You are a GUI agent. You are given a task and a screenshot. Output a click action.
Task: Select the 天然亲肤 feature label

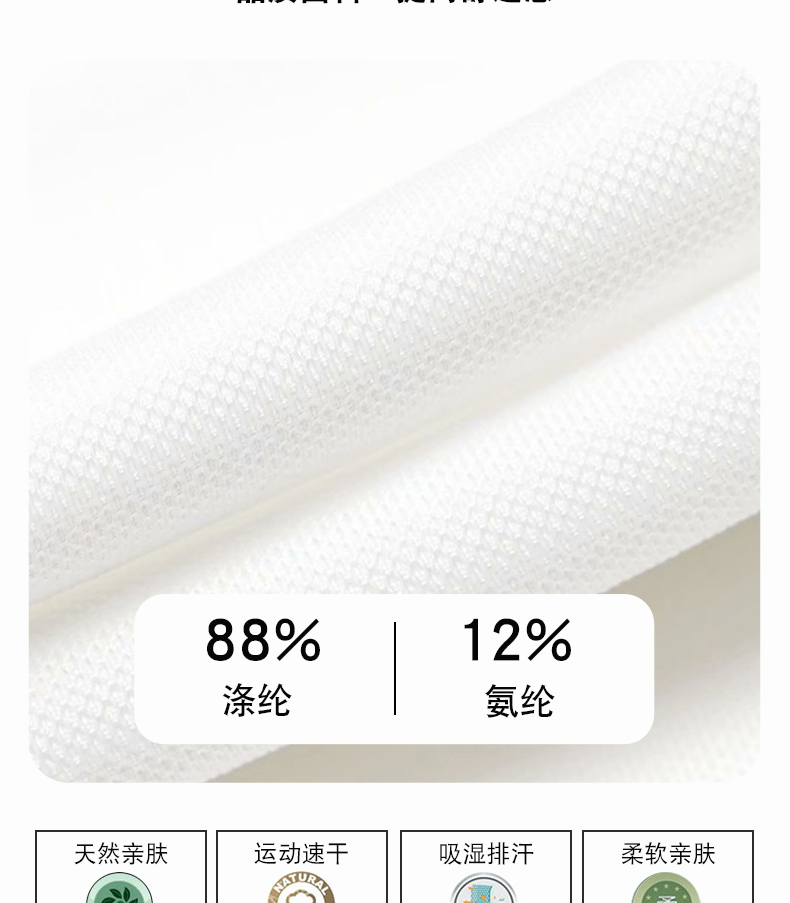coord(121,854)
